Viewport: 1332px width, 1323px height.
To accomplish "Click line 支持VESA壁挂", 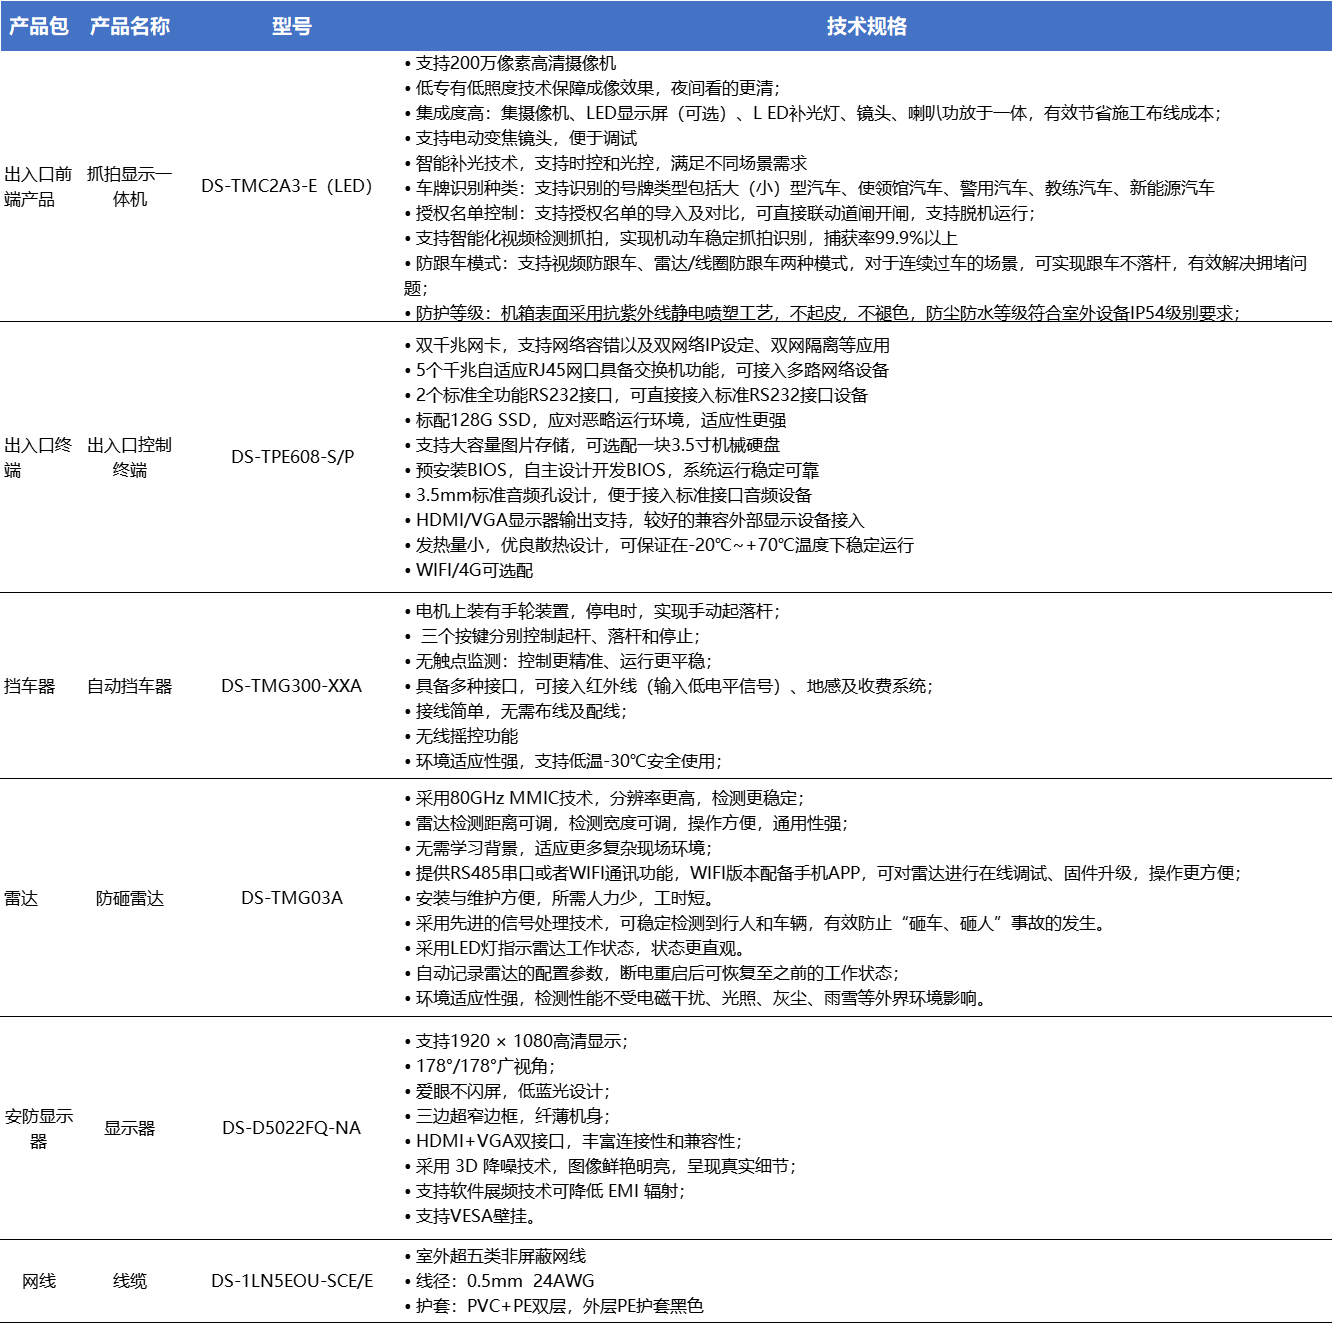I will tap(469, 1216).
